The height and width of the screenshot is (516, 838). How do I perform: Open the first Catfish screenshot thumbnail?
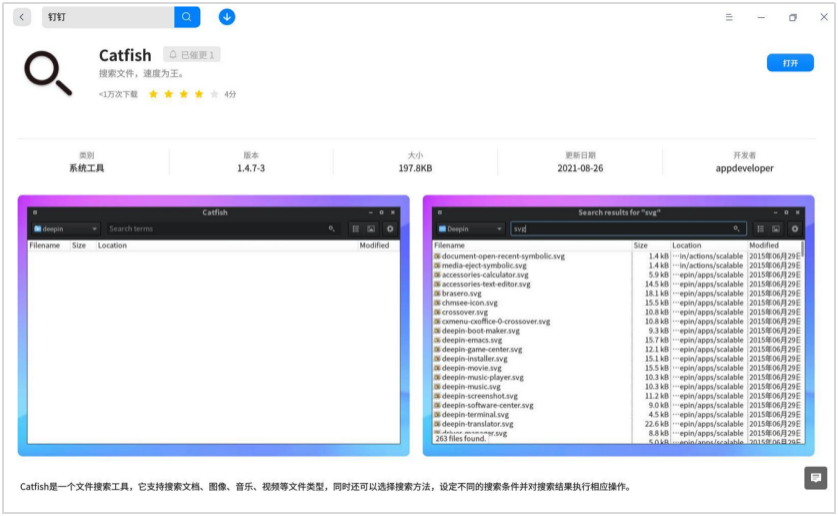click(213, 325)
